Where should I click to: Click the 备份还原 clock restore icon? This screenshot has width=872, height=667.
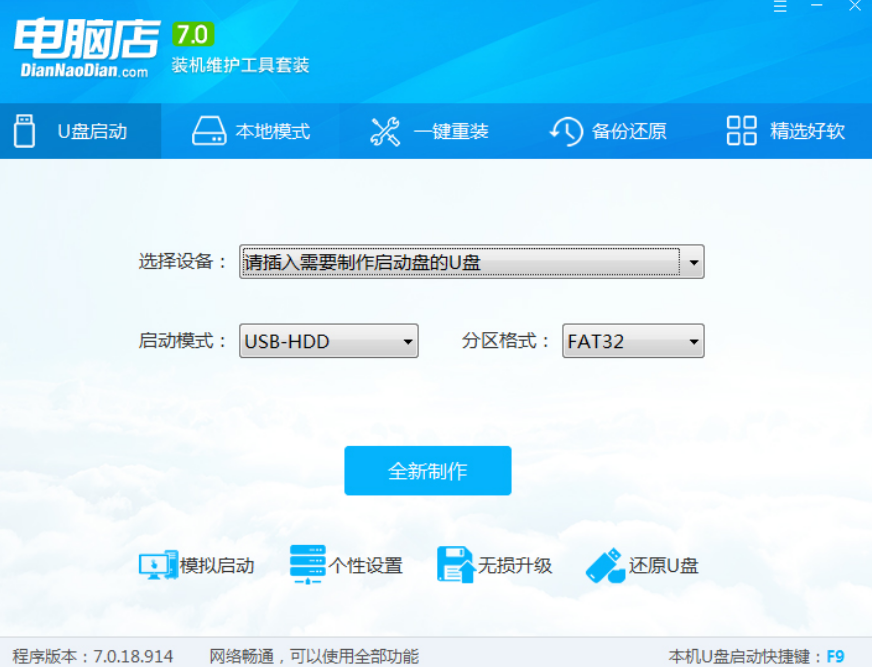[566, 131]
